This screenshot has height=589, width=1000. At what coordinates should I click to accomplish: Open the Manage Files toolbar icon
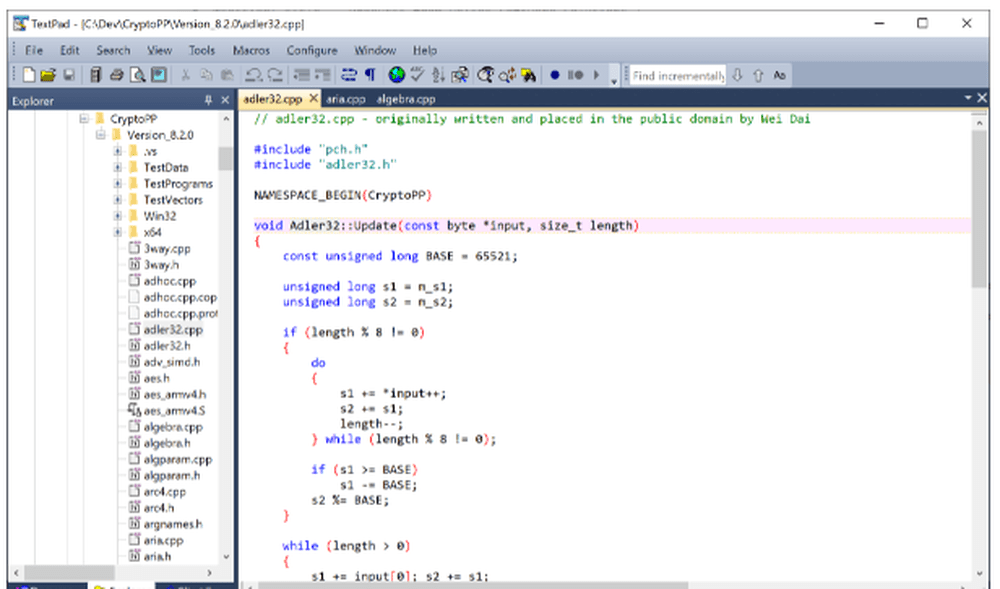[96, 75]
